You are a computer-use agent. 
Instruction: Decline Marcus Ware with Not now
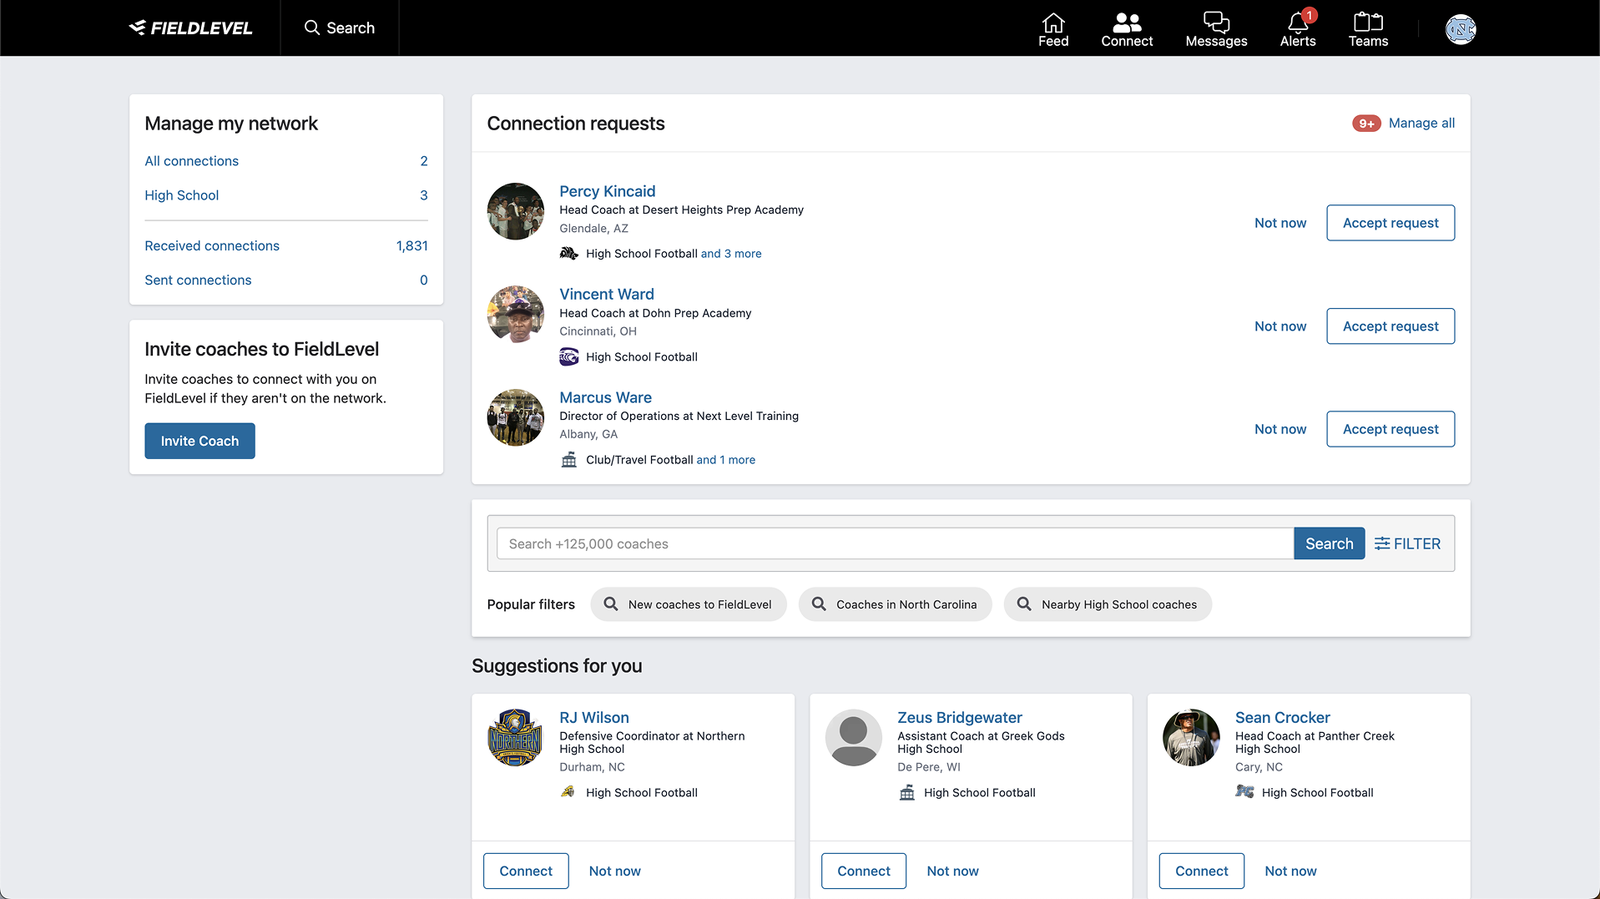[x=1280, y=429]
